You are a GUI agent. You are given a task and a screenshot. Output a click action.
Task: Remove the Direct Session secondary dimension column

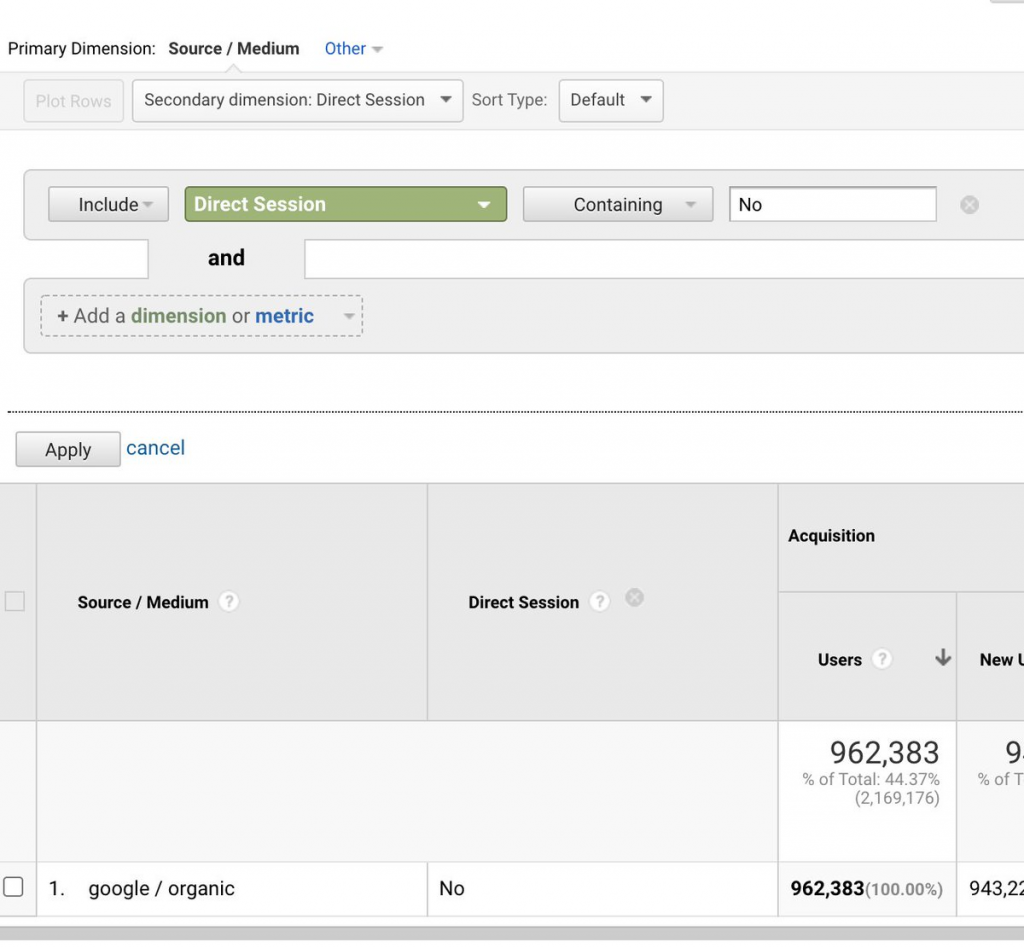(634, 598)
